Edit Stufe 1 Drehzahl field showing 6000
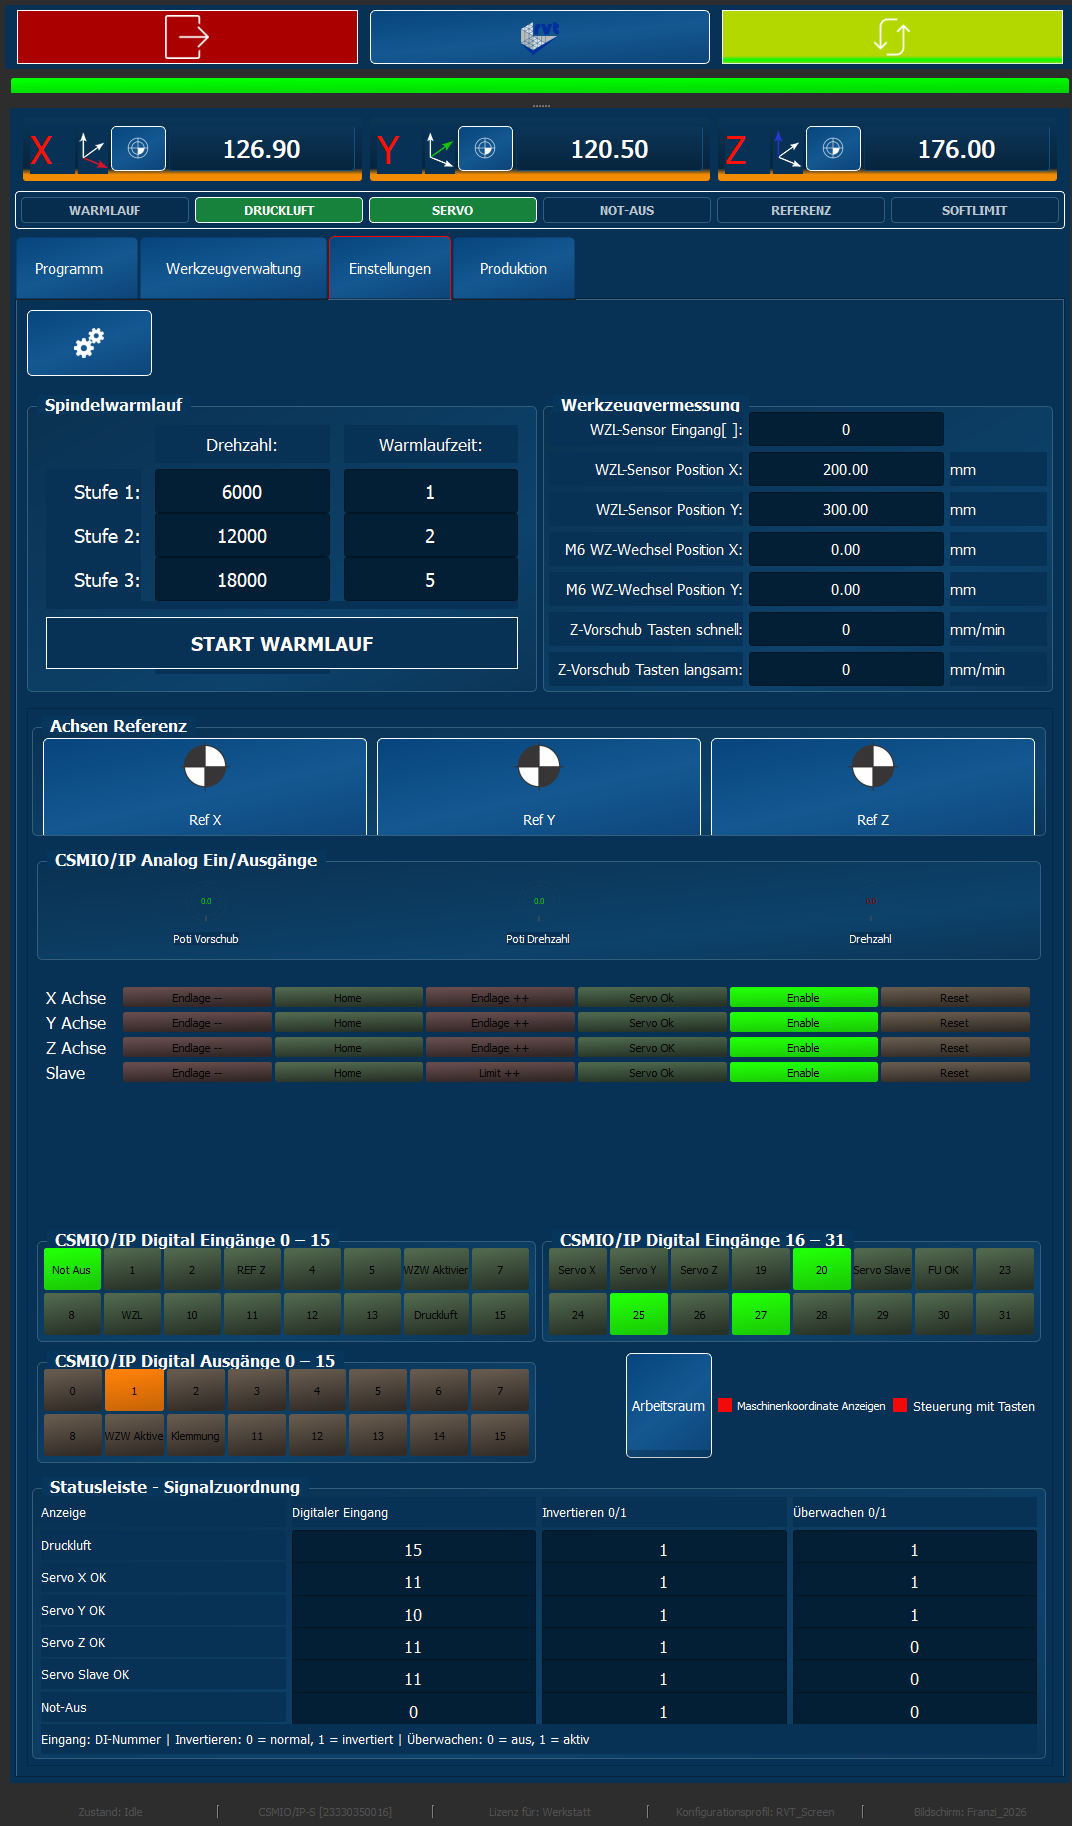This screenshot has height=1826, width=1072. (242, 492)
